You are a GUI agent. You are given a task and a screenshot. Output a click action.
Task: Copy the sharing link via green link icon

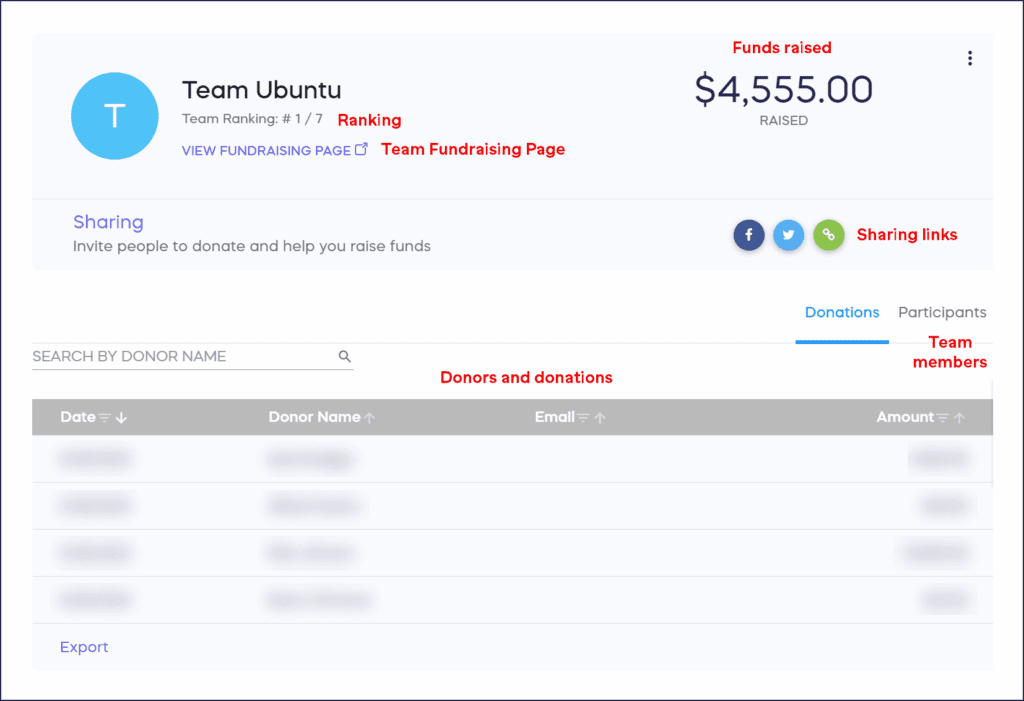pos(828,235)
